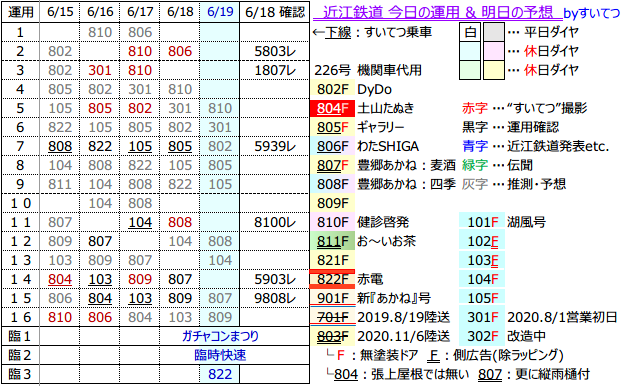Viewport: 629px width, 386px height.
Task: Click the 6/19 cell 301 in row 6
Action: (x=220, y=127)
